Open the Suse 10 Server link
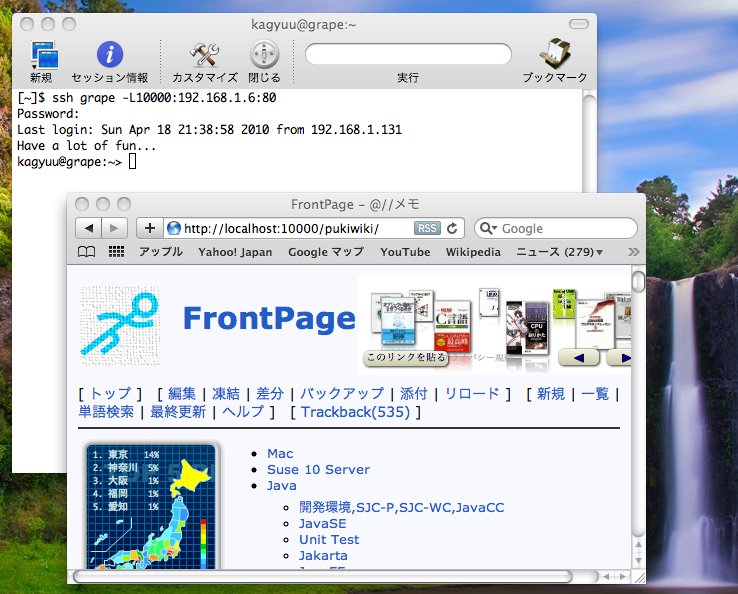Image resolution: width=738 pixels, height=594 pixels. pyautogui.click(x=318, y=469)
